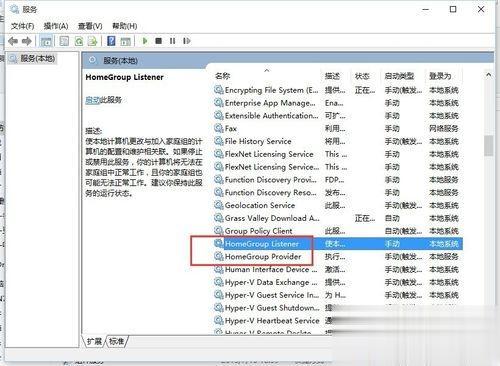Sort by the 名称 column header
Image resolution: width=500 pixels, height=366 pixels.
[x=223, y=76]
